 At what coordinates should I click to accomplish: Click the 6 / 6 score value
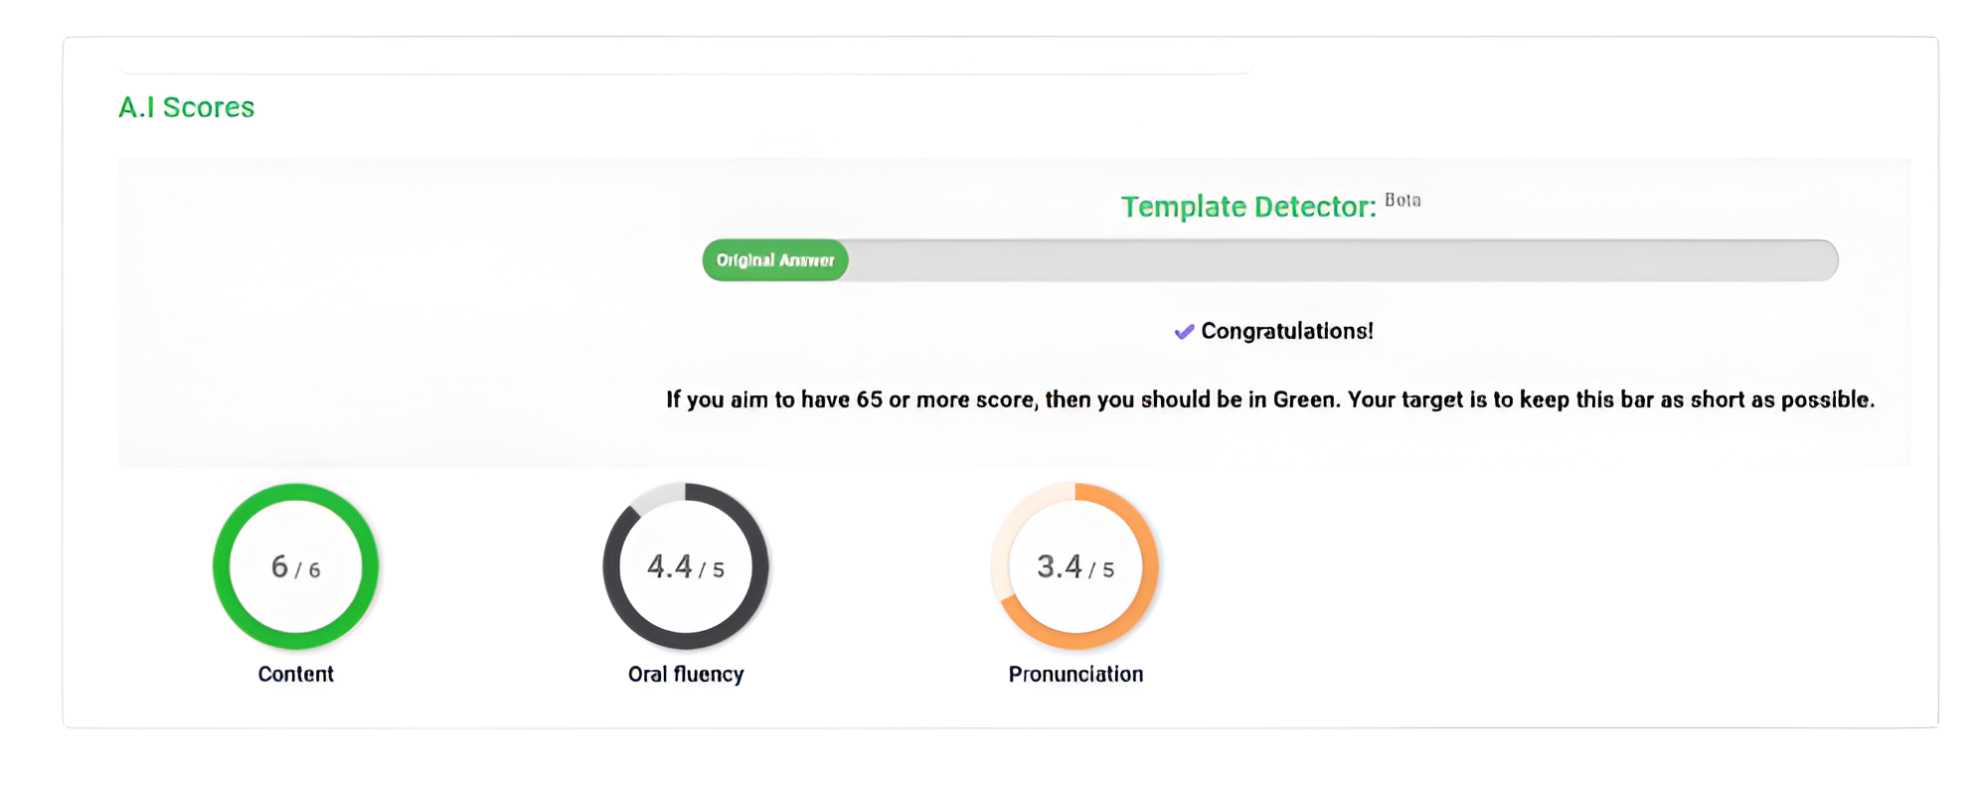pos(295,567)
